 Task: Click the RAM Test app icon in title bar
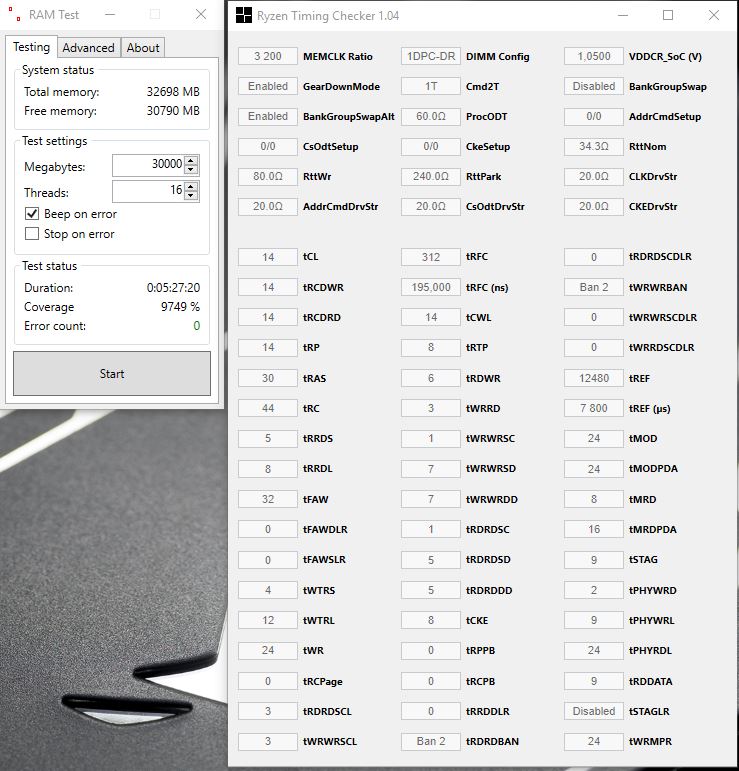coord(14,14)
